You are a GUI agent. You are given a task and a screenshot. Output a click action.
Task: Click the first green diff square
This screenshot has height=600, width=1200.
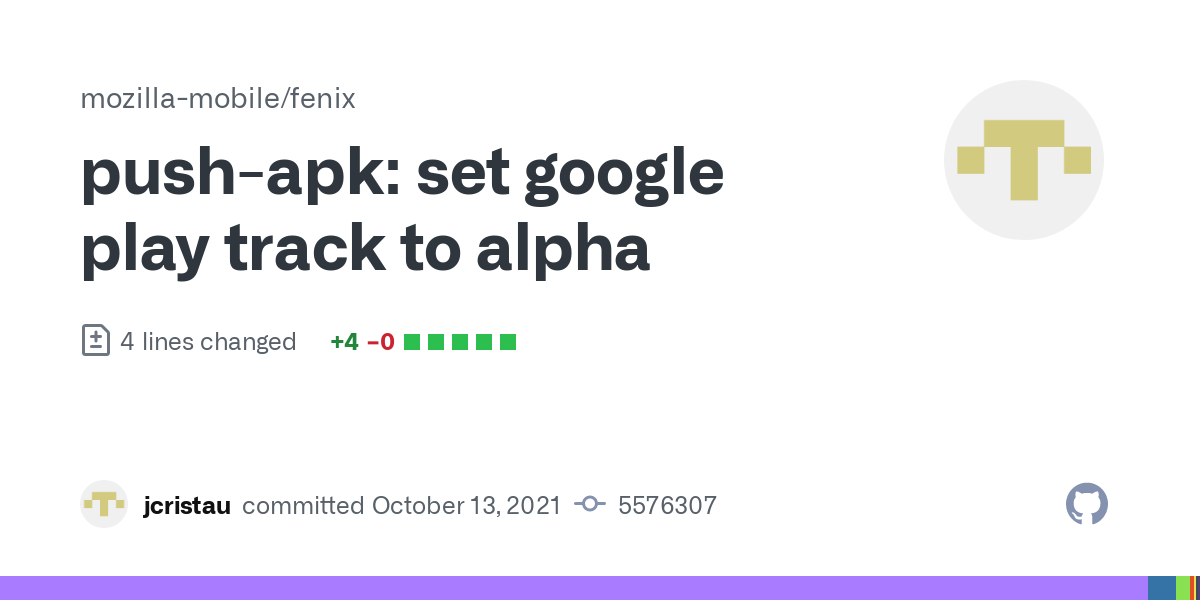[x=412, y=342]
